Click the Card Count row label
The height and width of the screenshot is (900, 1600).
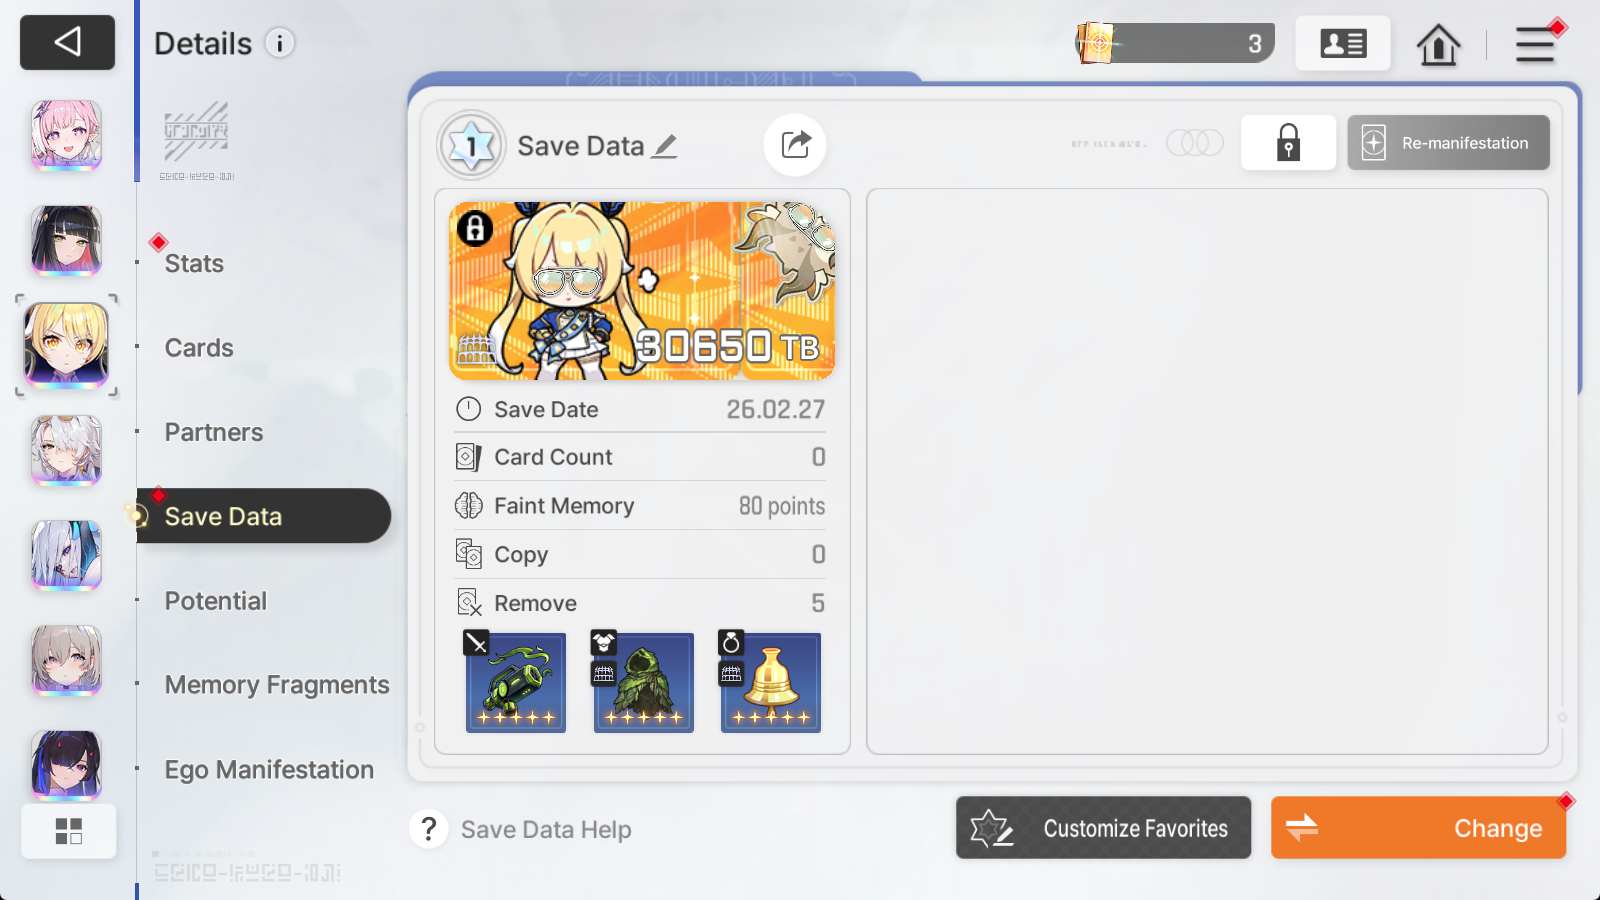point(553,457)
